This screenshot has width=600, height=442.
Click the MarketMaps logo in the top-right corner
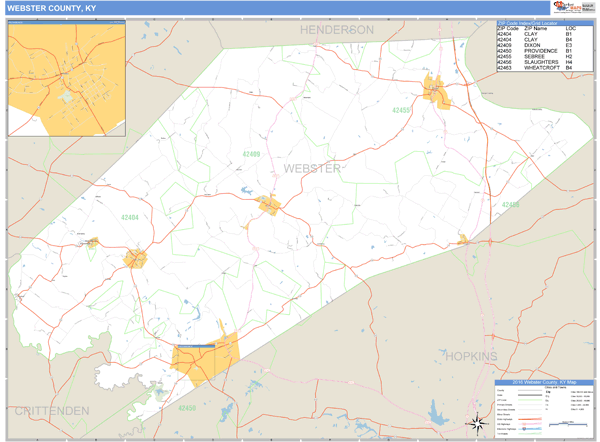tap(567, 7)
